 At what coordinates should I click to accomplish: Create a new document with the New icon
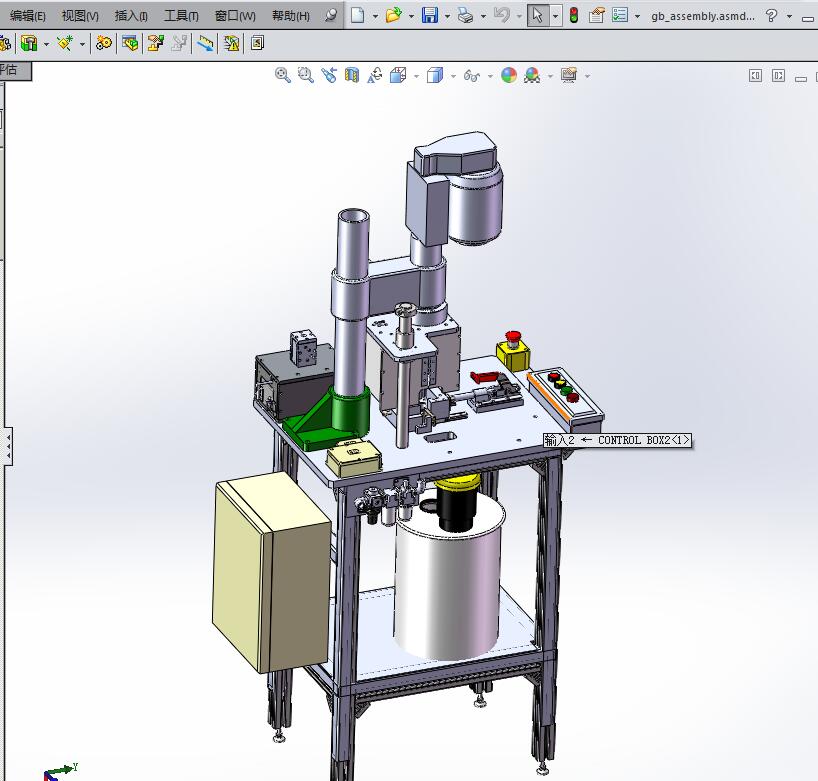[356, 15]
